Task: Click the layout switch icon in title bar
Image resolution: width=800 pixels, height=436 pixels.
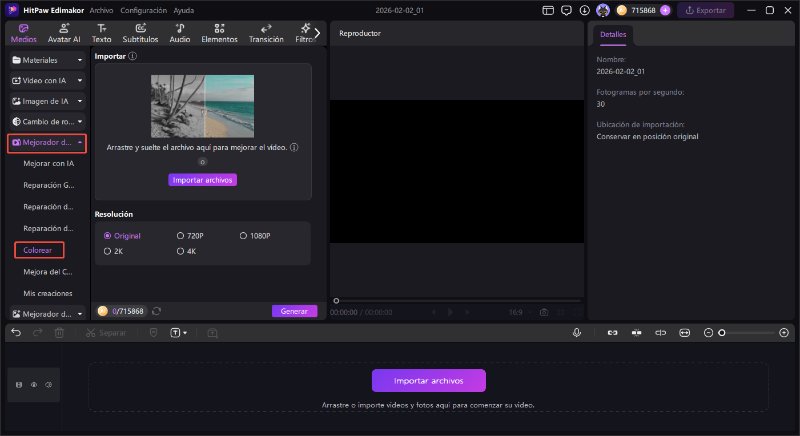Action: tap(548, 10)
